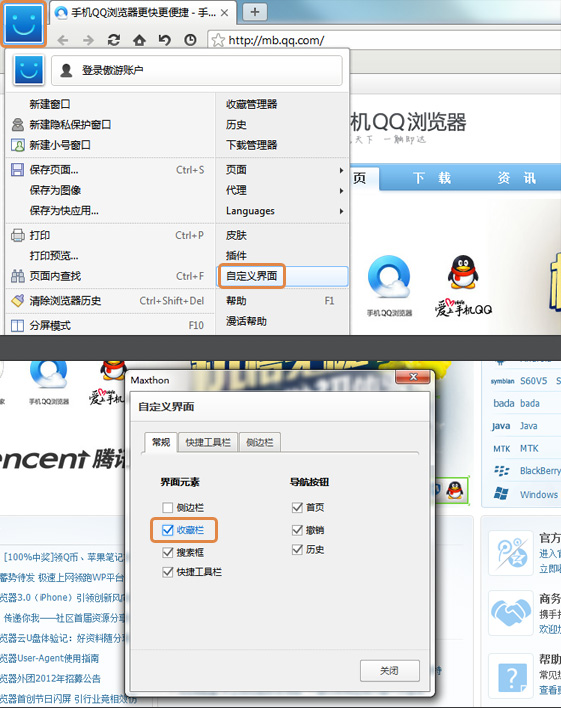Click the 关闭 button in dialog
The image size is (561, 708).
[389, 671]
